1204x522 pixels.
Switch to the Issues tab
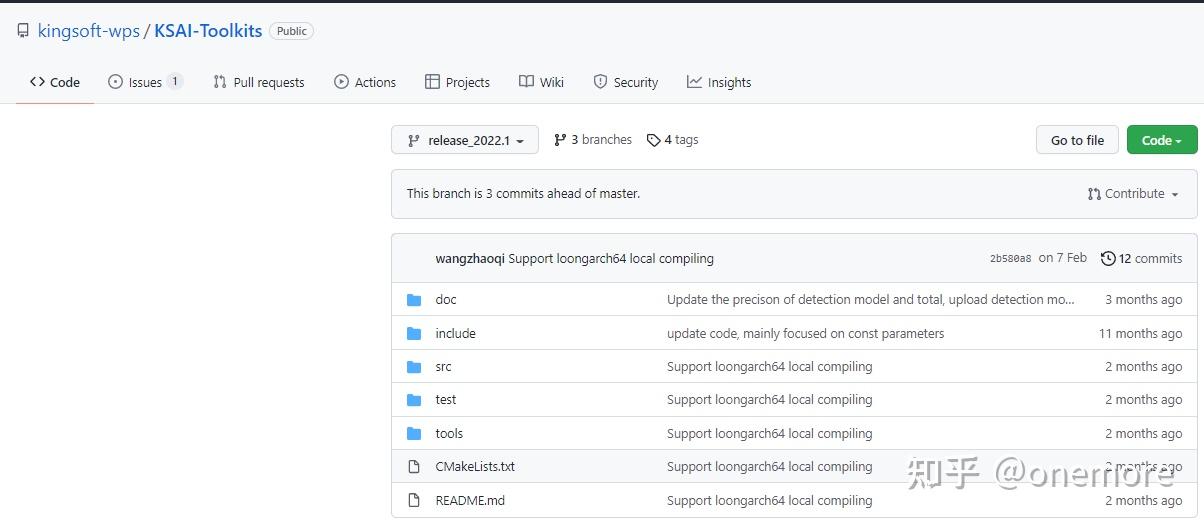pos(145,82)
